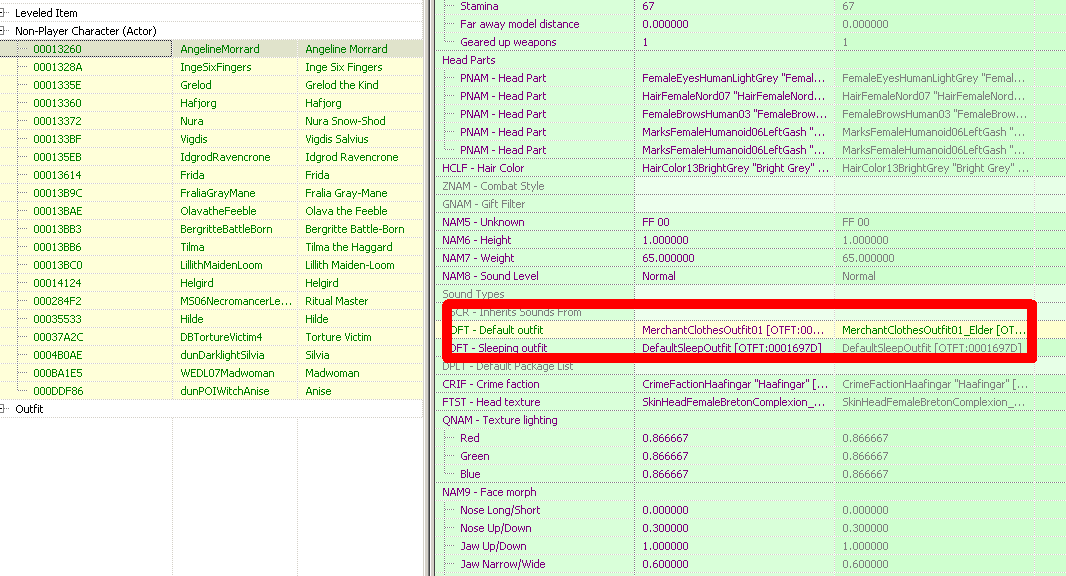The image size is (1066, 576).
Task: Select record 000BA1E5 WEDL07Madwoman
Action: 211,373
